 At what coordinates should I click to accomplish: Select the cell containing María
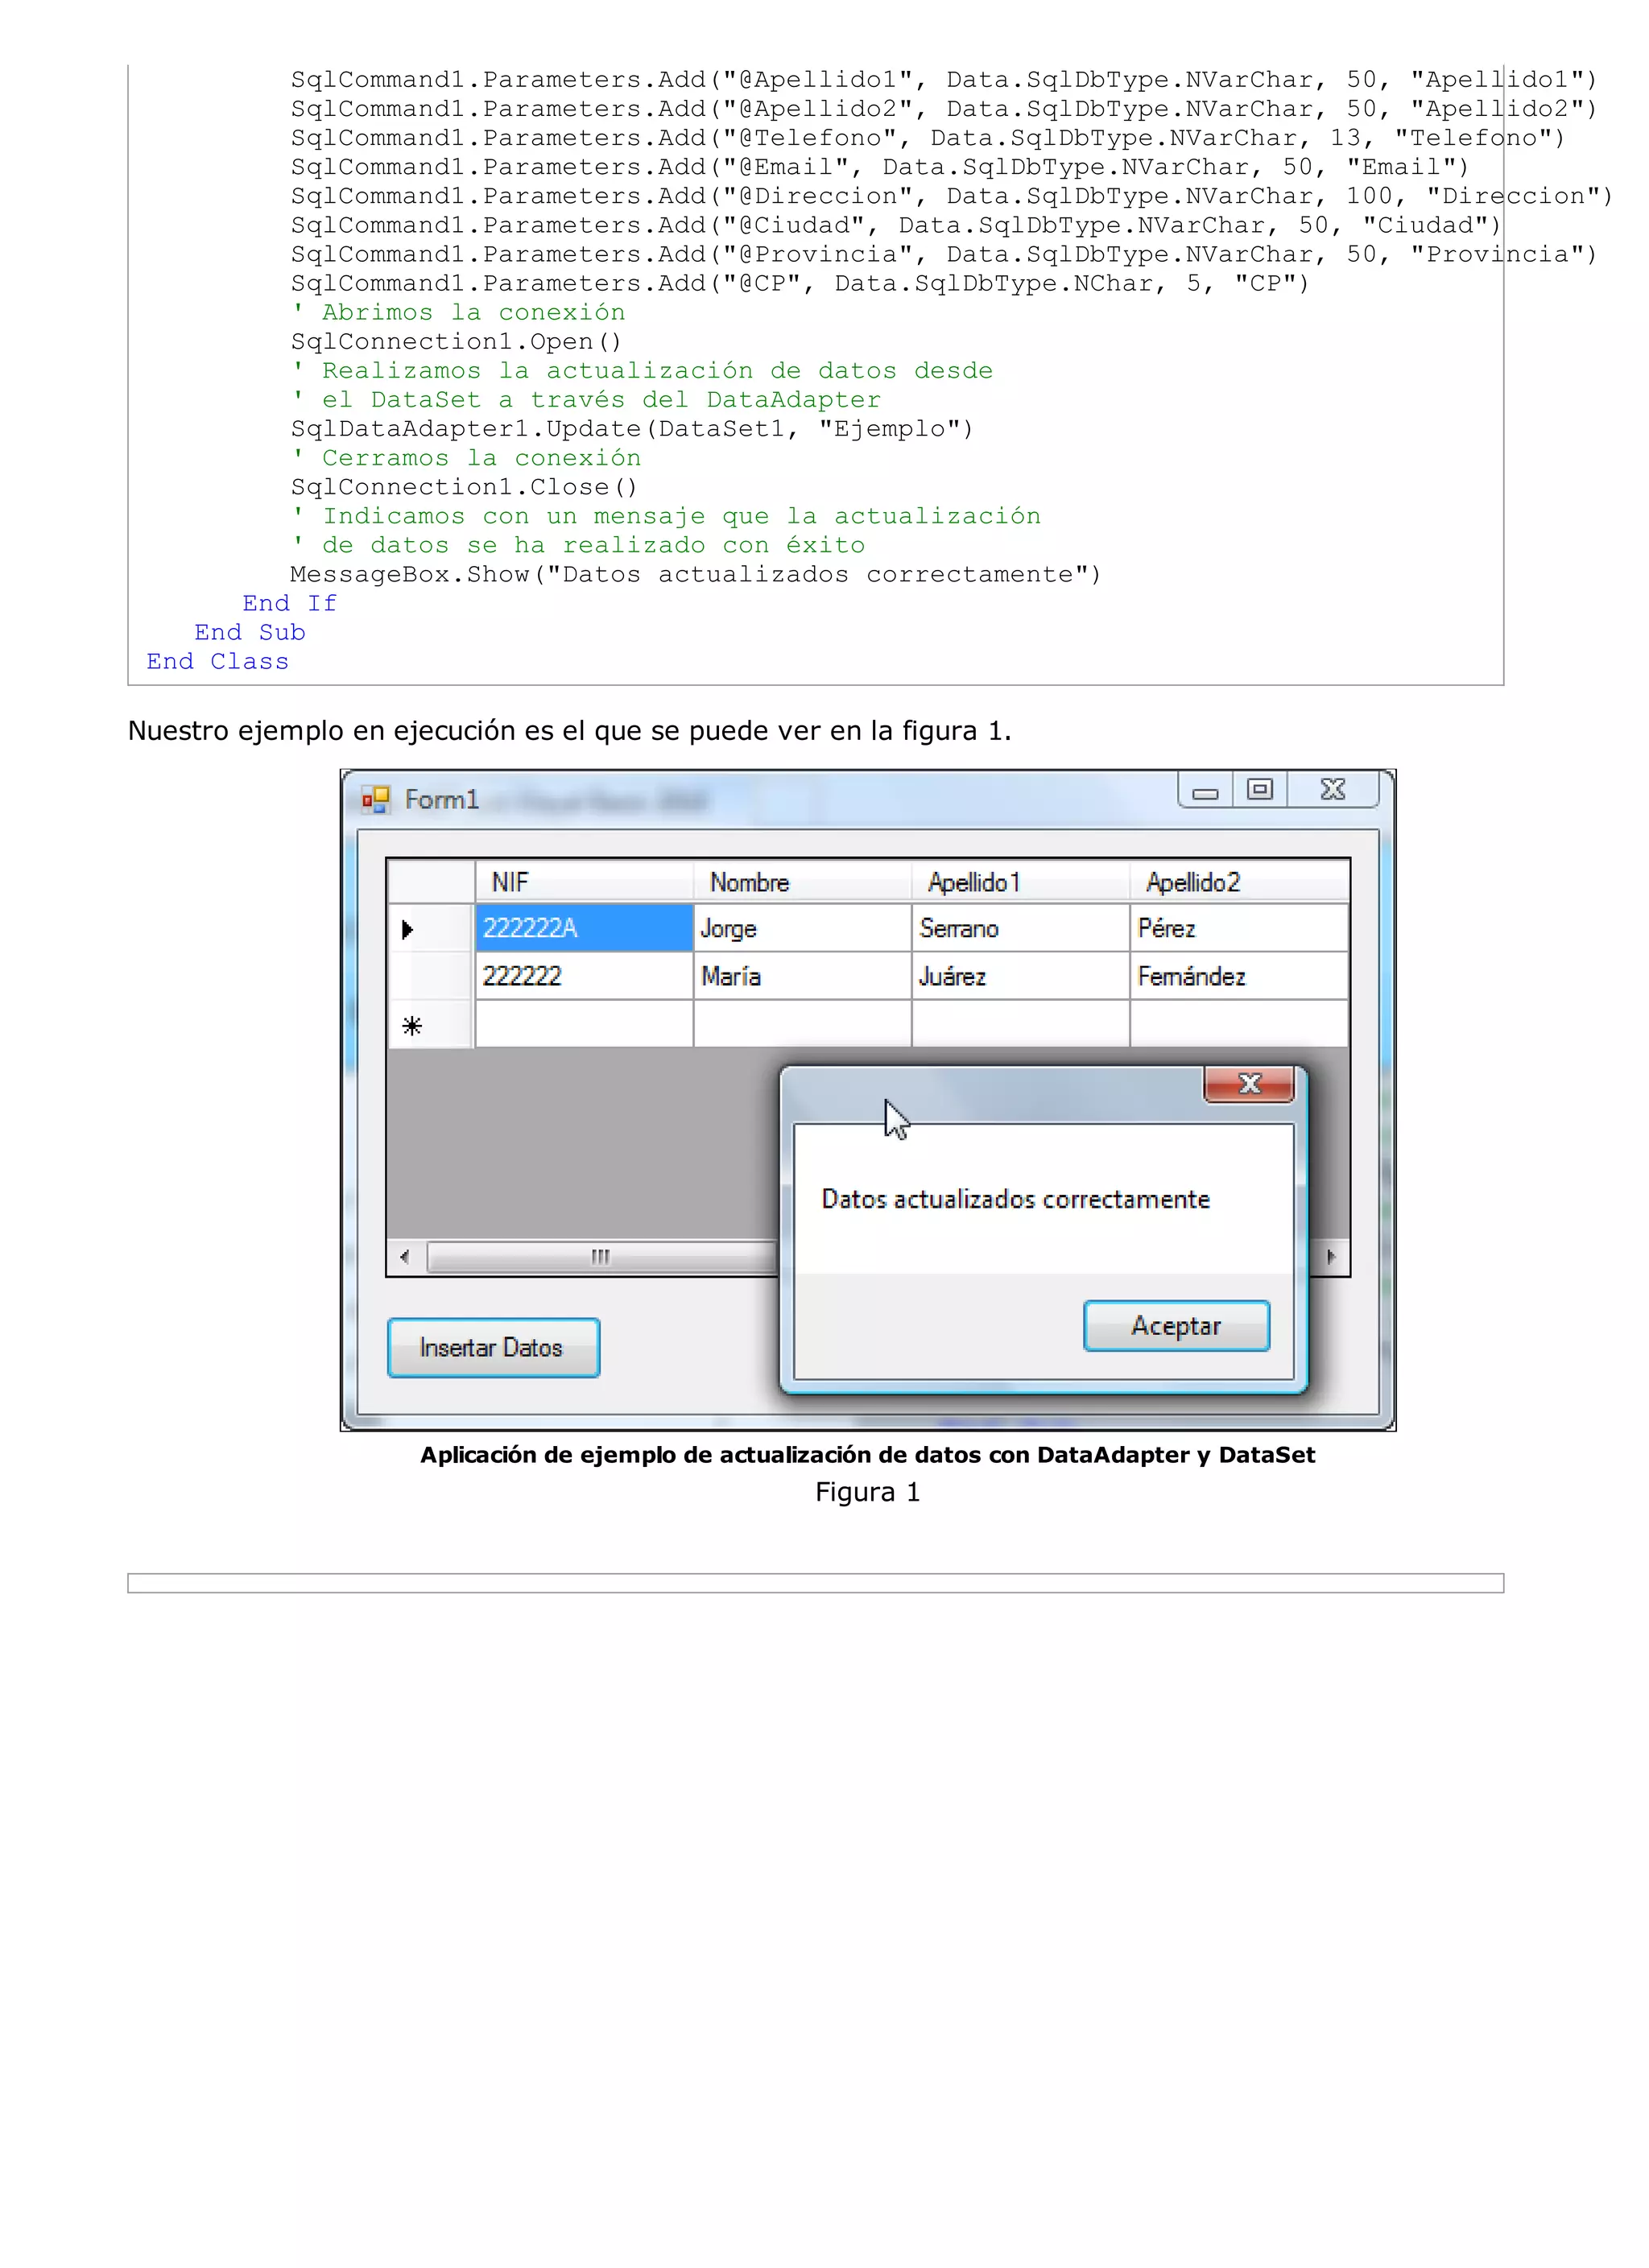click(x=802, y=976)
